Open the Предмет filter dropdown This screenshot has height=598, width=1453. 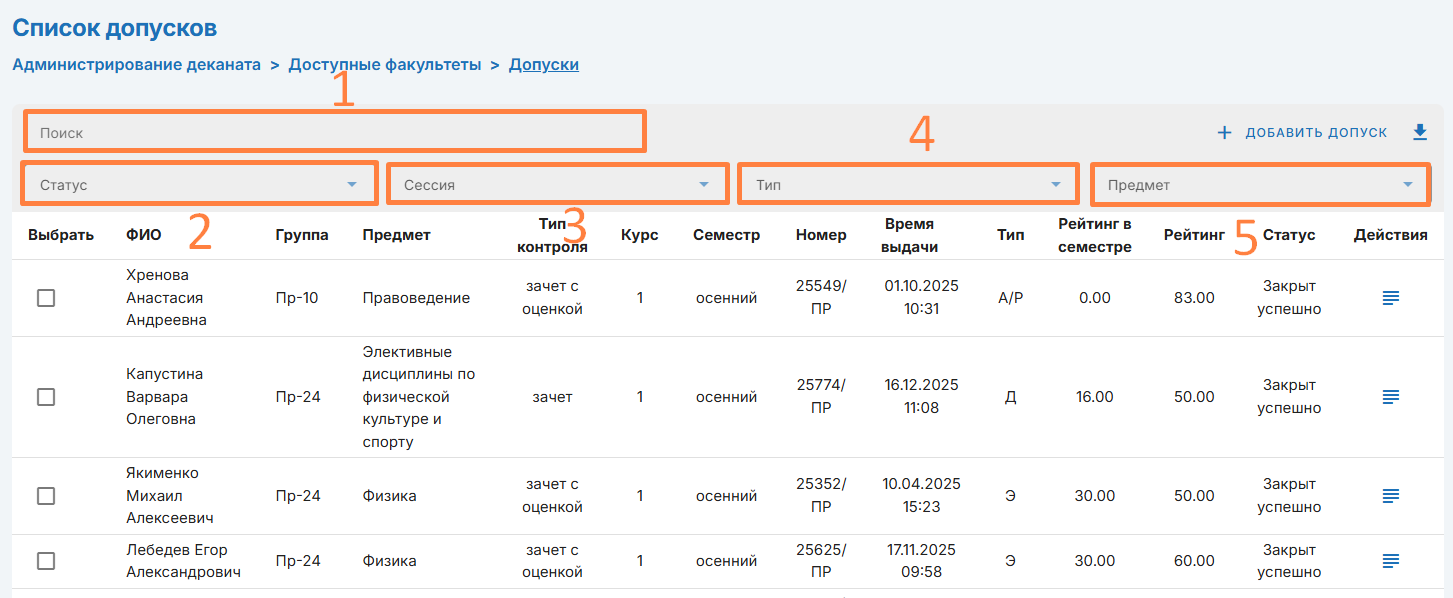coord(1260,185)
